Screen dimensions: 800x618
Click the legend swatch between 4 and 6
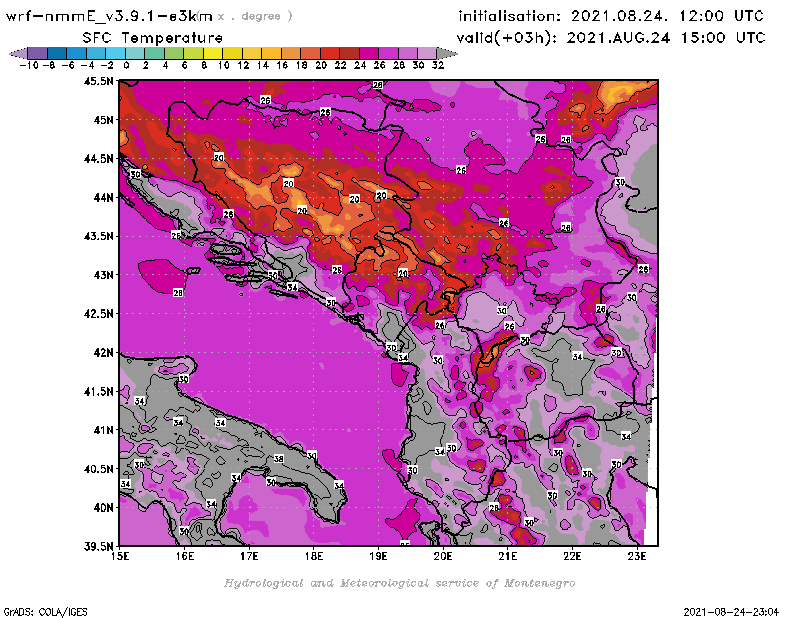tap(174, 53)
